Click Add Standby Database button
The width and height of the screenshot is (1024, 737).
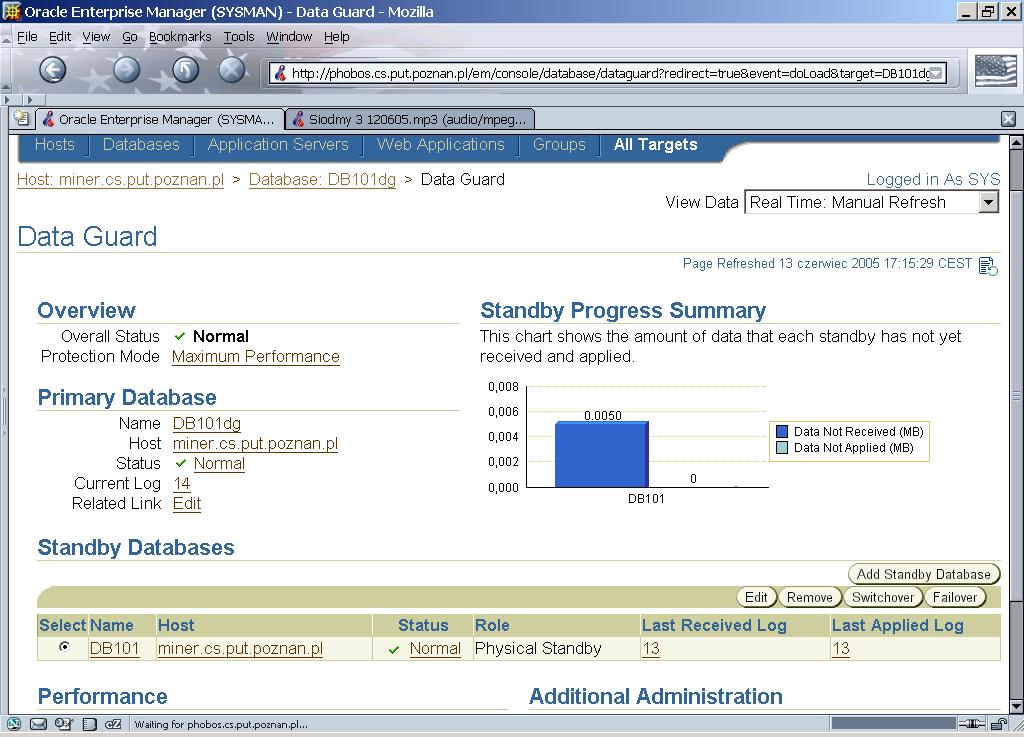coord(923,574)
